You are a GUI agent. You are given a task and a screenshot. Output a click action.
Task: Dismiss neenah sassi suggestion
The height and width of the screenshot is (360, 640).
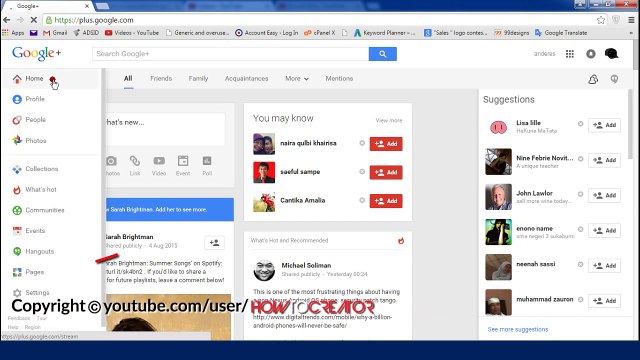[580, 264]
